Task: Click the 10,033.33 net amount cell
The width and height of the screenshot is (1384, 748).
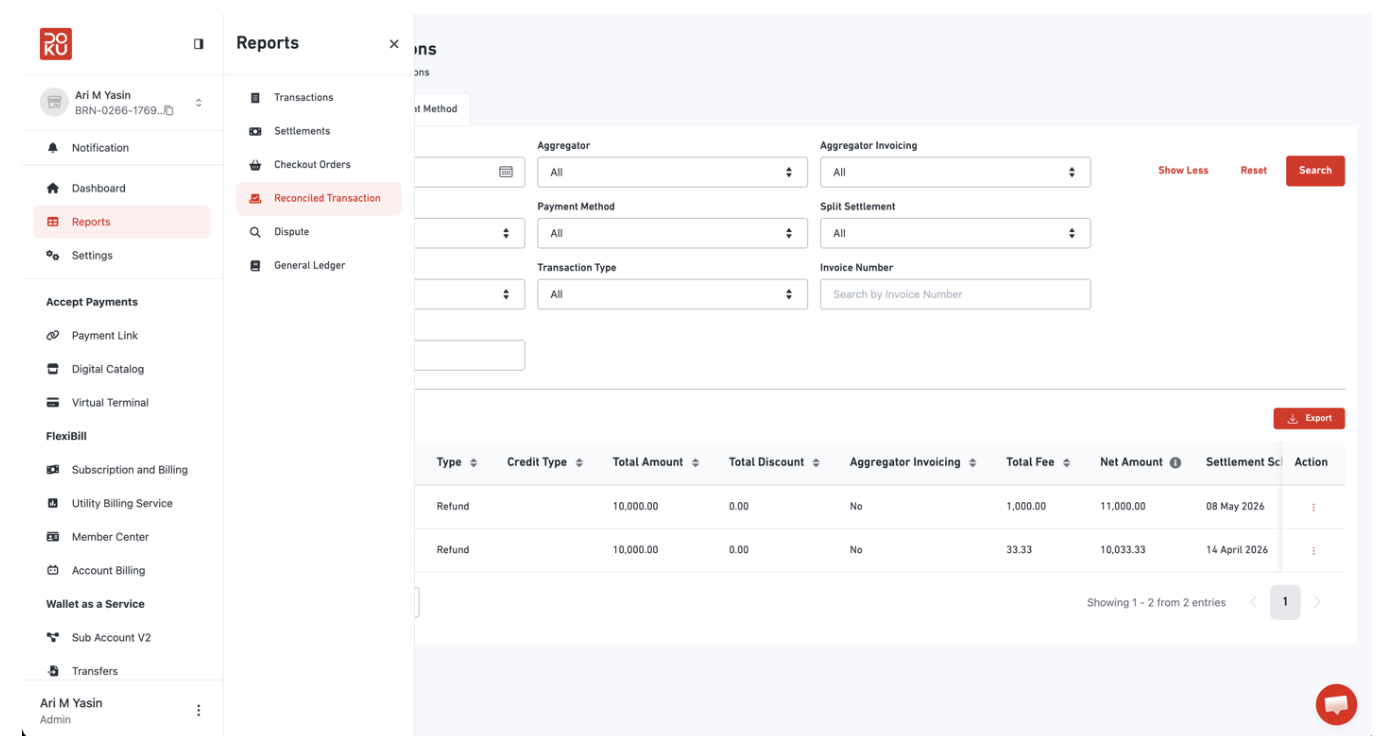Action: coord(1123,550)
